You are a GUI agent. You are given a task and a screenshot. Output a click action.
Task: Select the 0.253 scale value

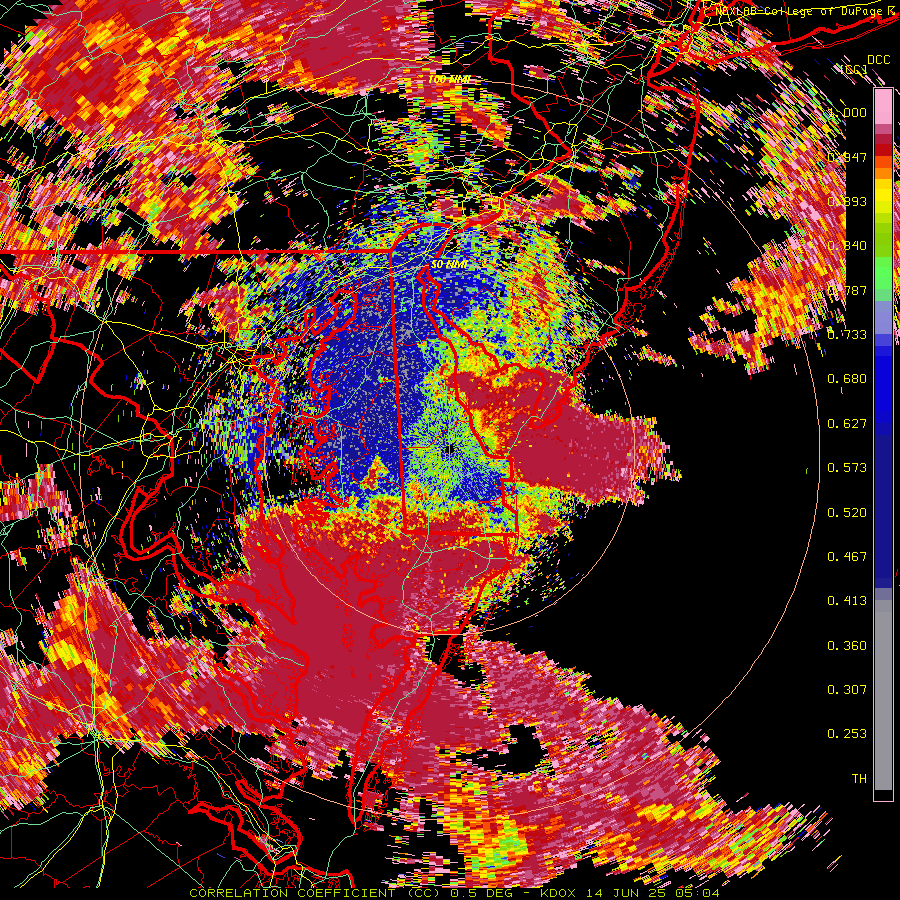pos(847,734)
